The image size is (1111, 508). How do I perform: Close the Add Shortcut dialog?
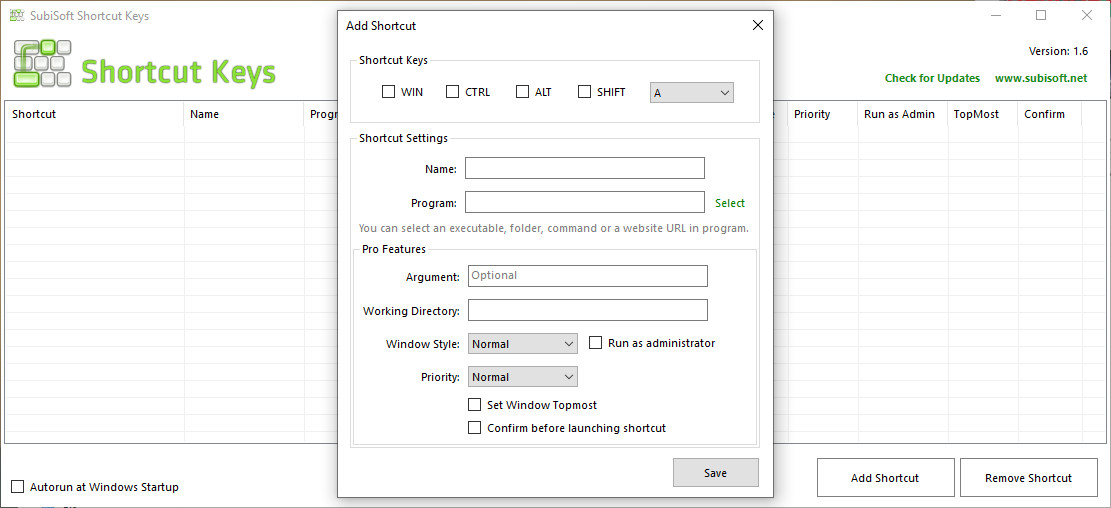click(x=757, y=25)
